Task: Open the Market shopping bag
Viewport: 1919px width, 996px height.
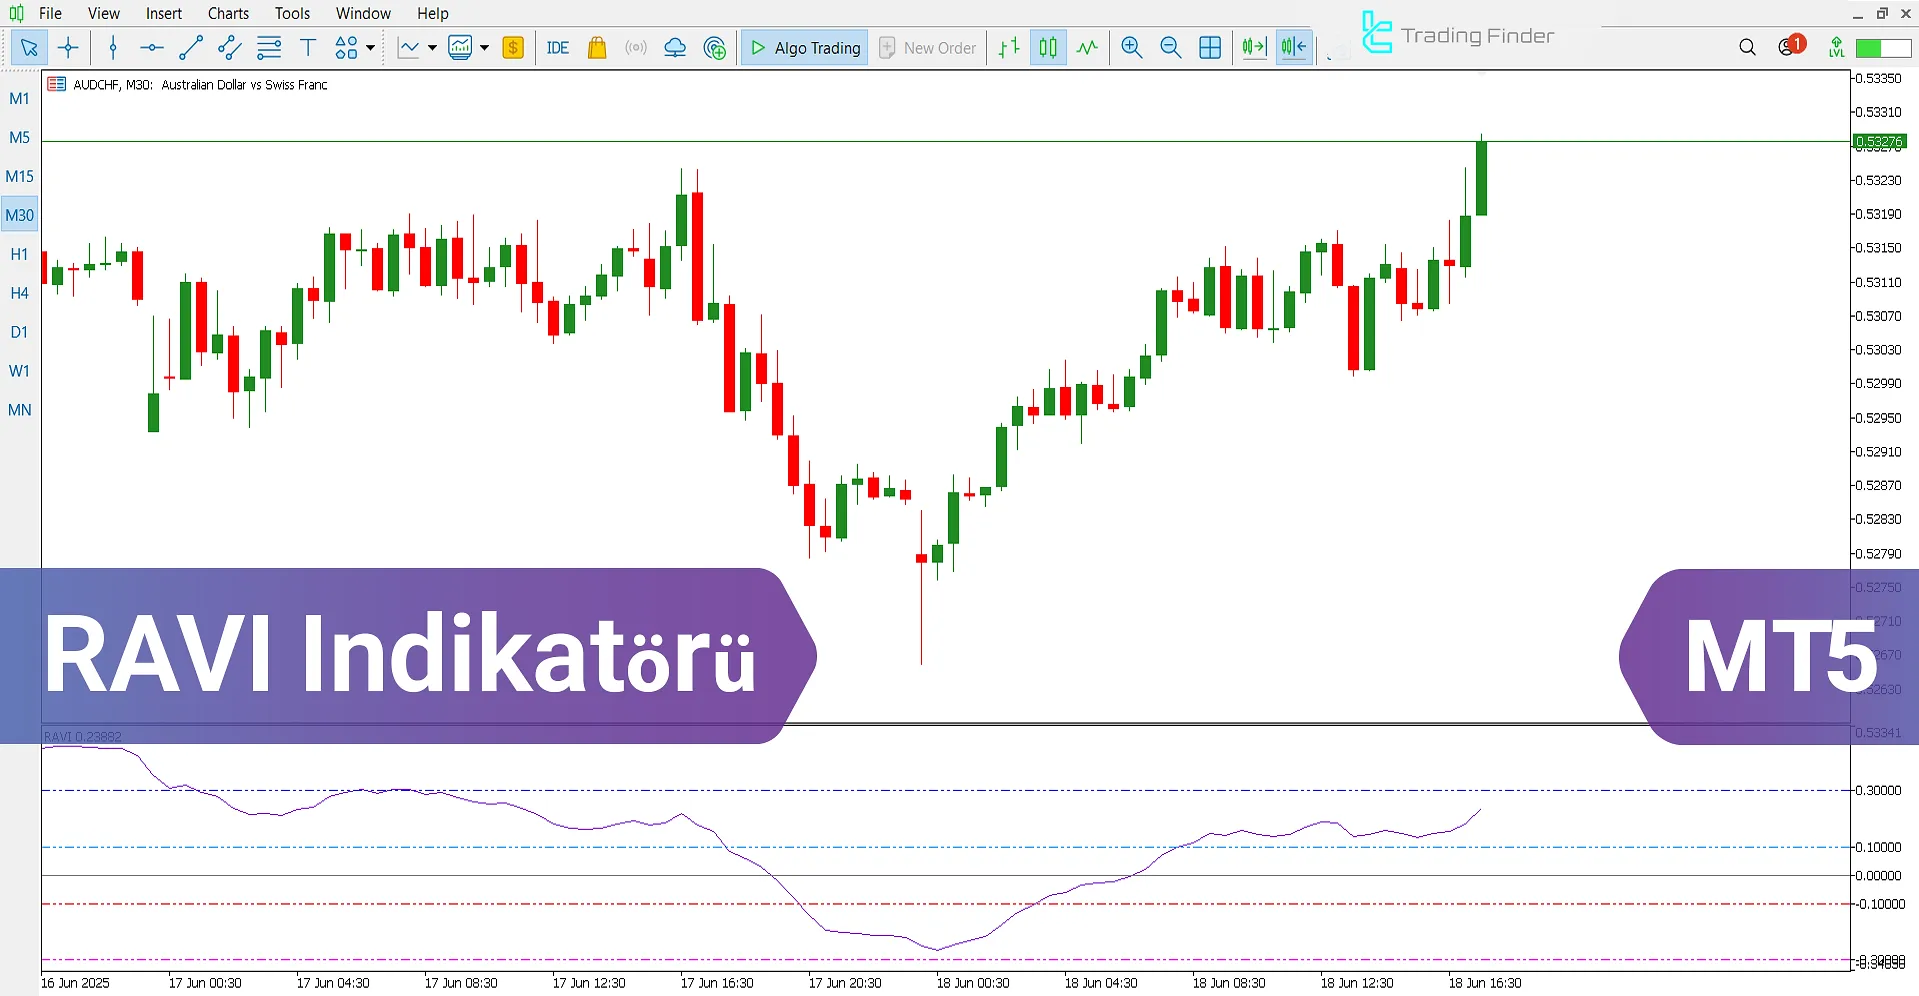Action: click(597, 48)
